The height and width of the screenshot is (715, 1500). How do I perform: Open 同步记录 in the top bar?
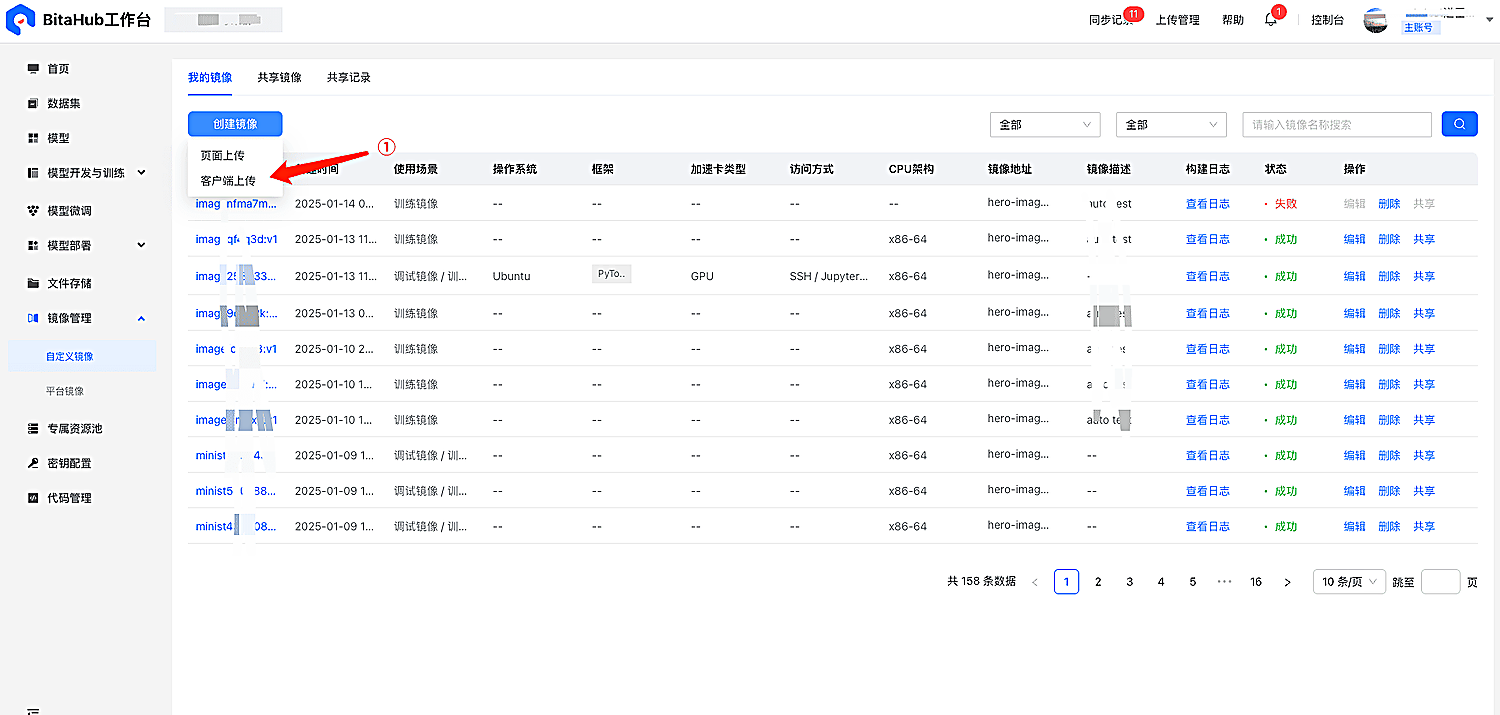pos(1111,20)
